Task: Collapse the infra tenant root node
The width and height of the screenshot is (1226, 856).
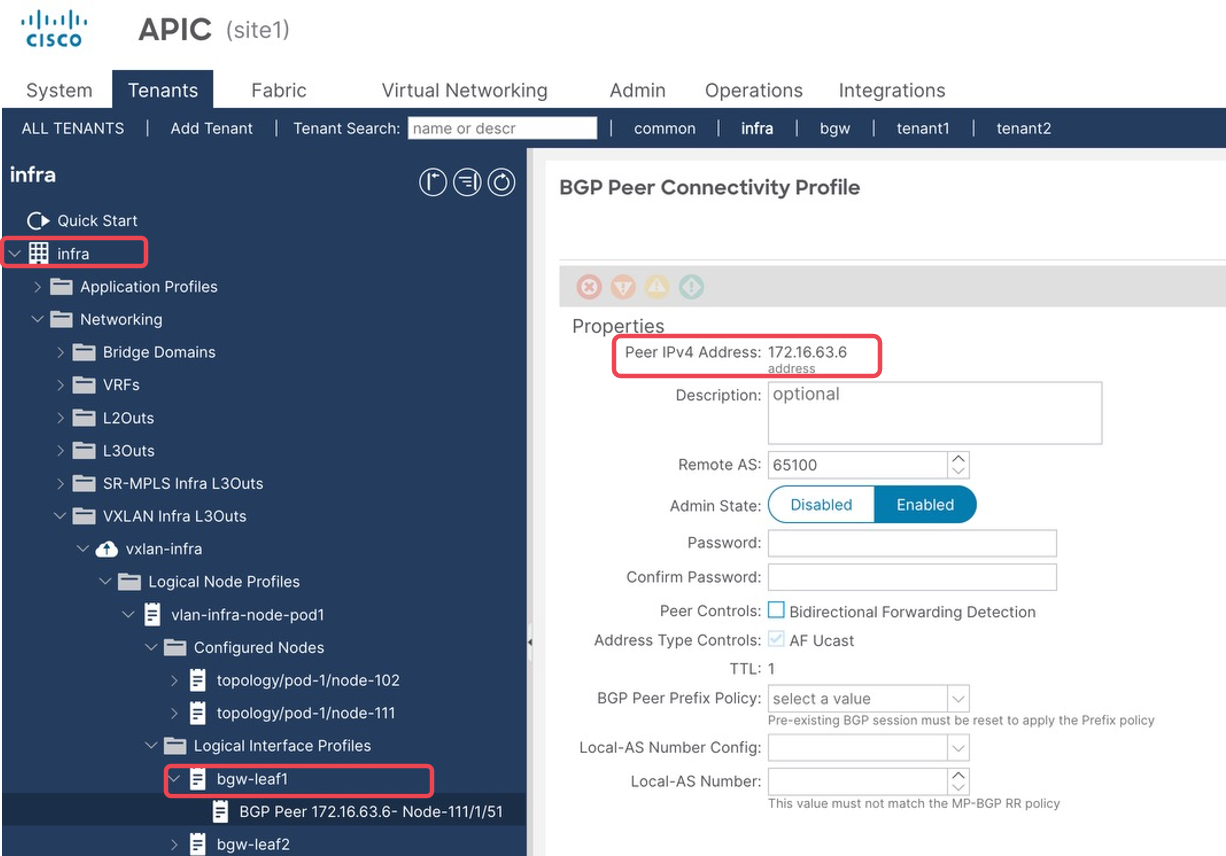Action: (x=14, y=254)
